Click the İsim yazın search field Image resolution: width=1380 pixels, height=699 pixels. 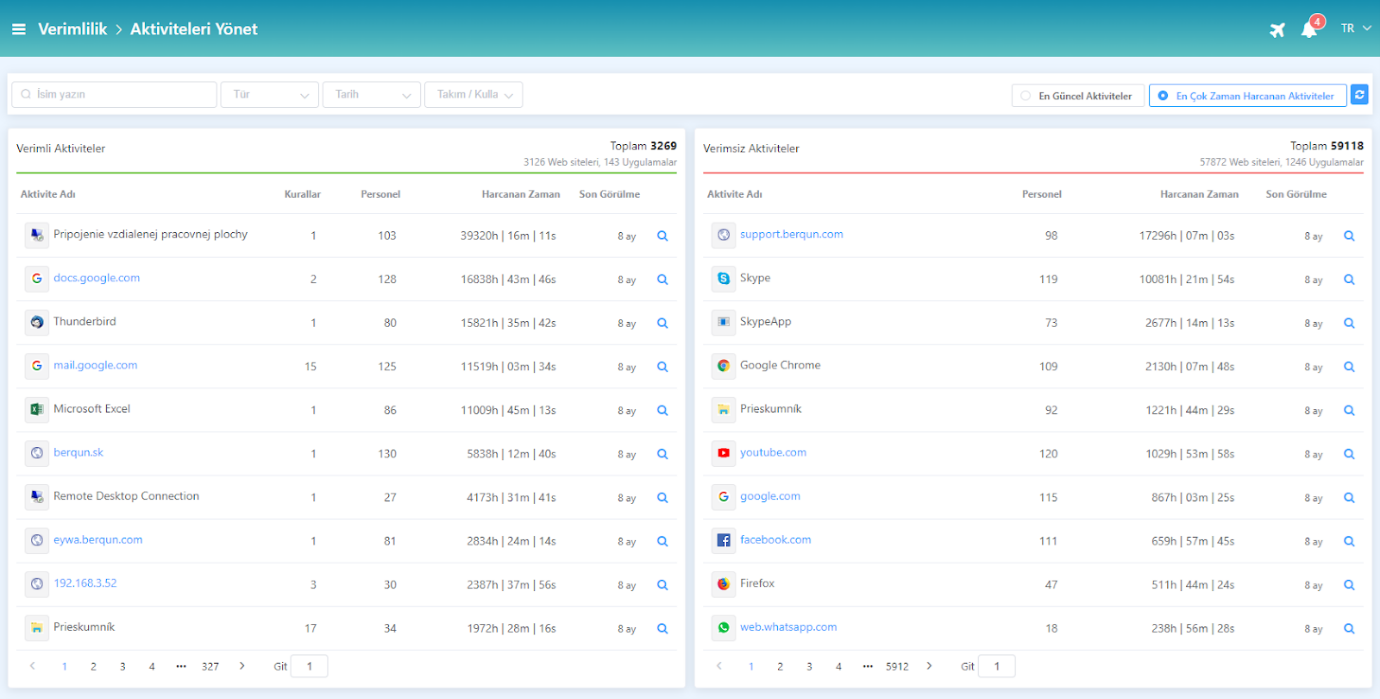tap(114, 95)
